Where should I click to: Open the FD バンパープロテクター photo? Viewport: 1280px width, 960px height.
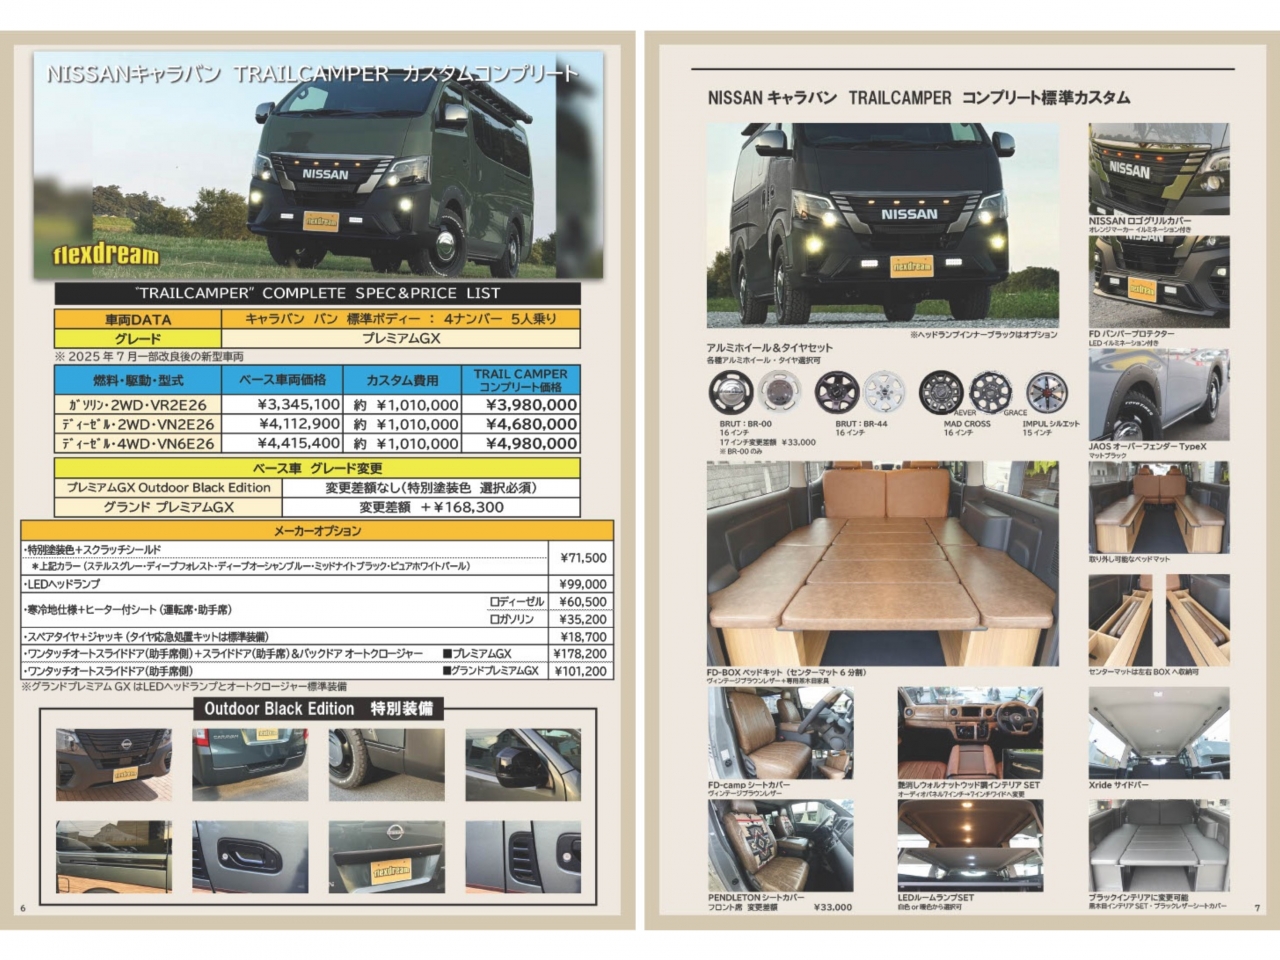(1158, 282)
